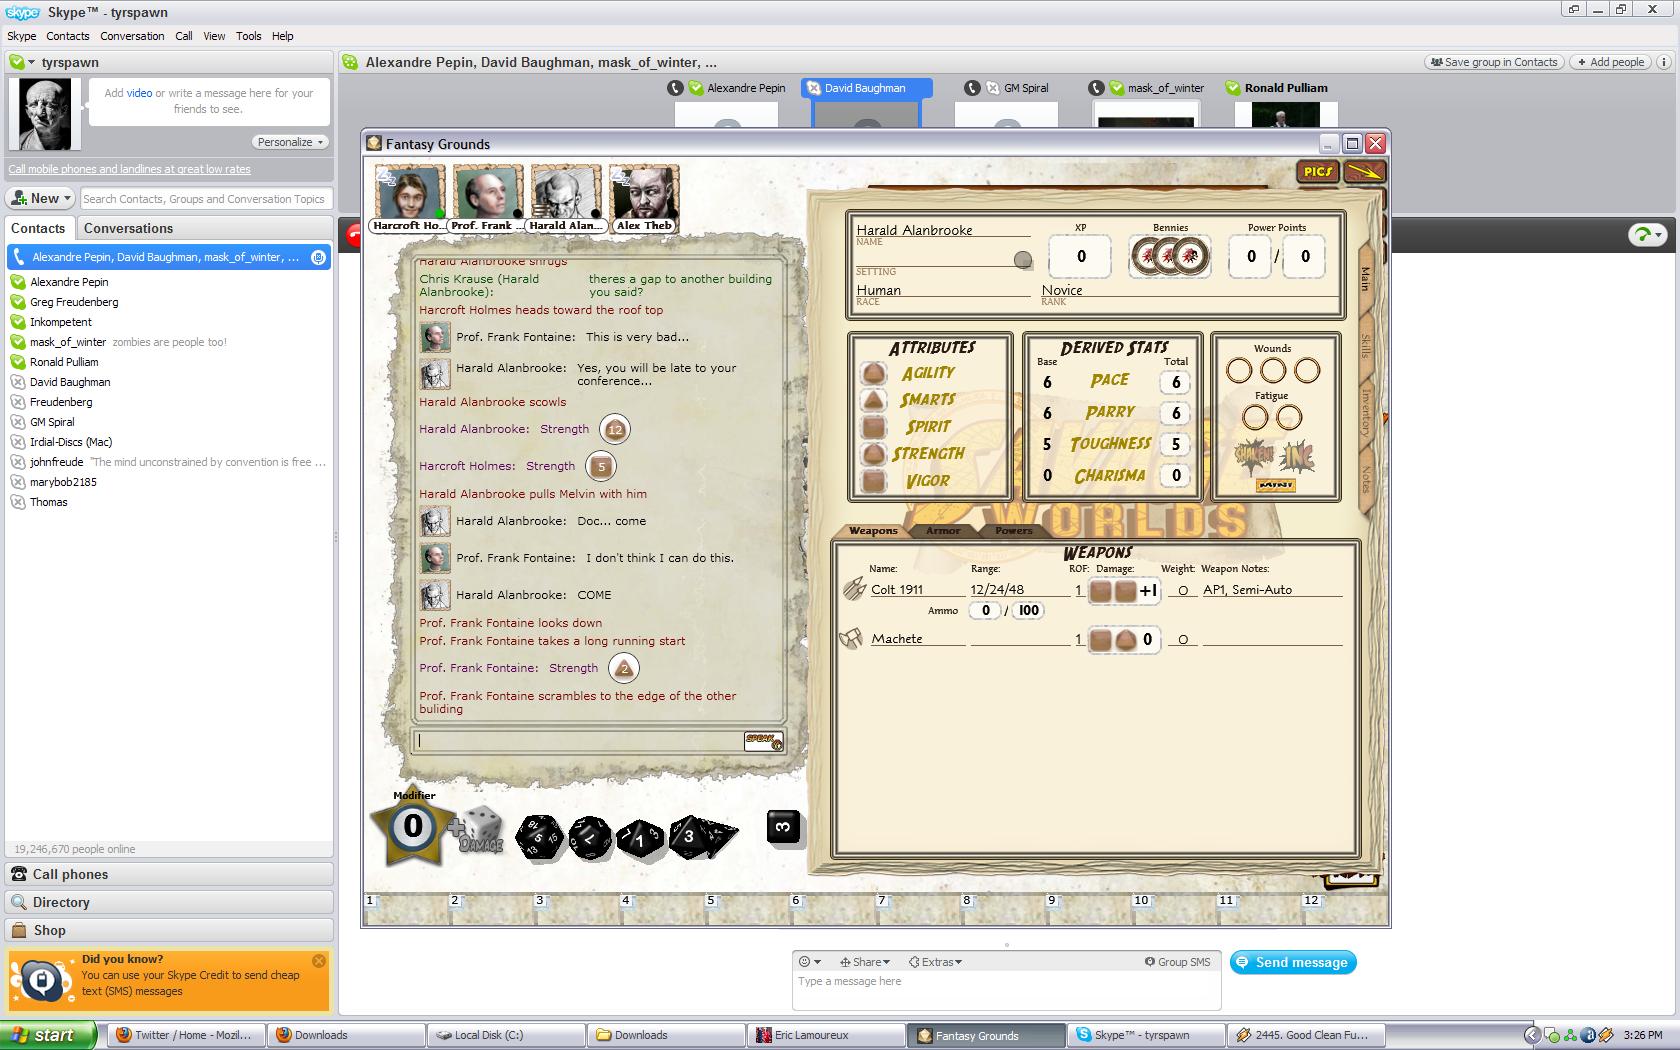Viewport: 1680px width, 1050px height.
Task: Click the Group SMS button
Action: (x=1177, y=962)
